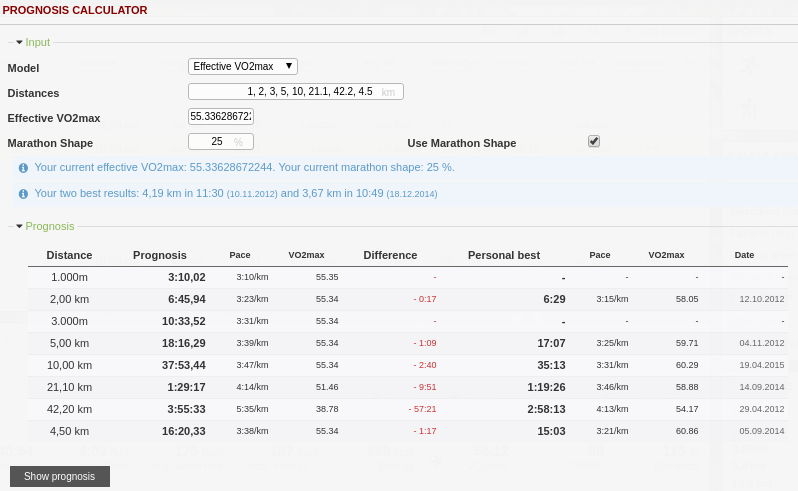Click the info icon beside current effective VO2max

coord(23,168)
